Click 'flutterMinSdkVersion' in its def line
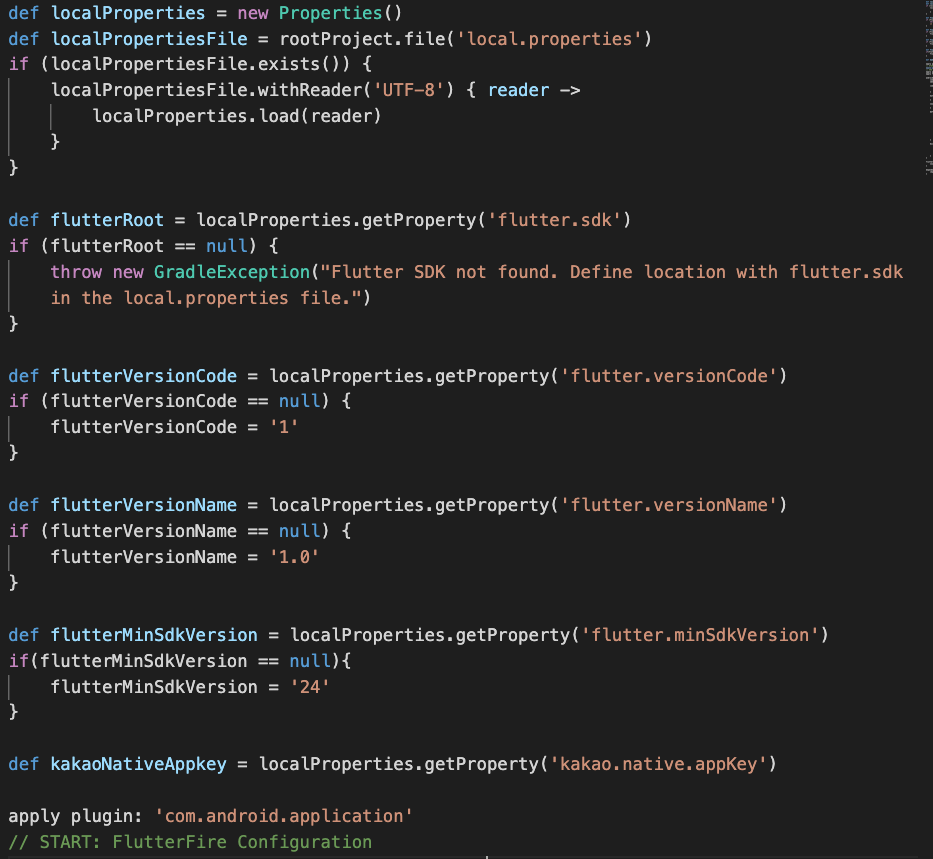This screenshot has height=859, width=933. pos(154,635)
